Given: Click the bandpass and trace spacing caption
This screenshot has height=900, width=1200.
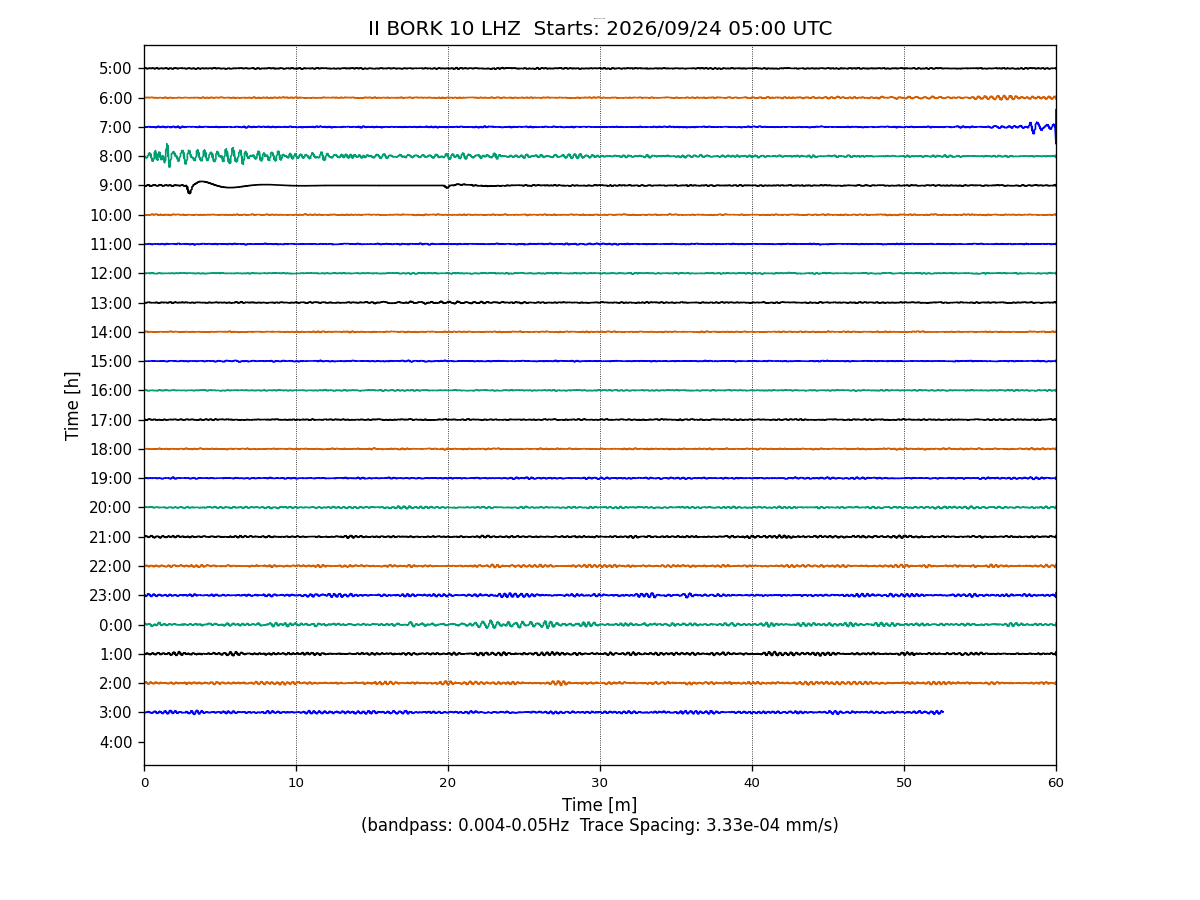Looking at the screenshot, I should 599,825.
